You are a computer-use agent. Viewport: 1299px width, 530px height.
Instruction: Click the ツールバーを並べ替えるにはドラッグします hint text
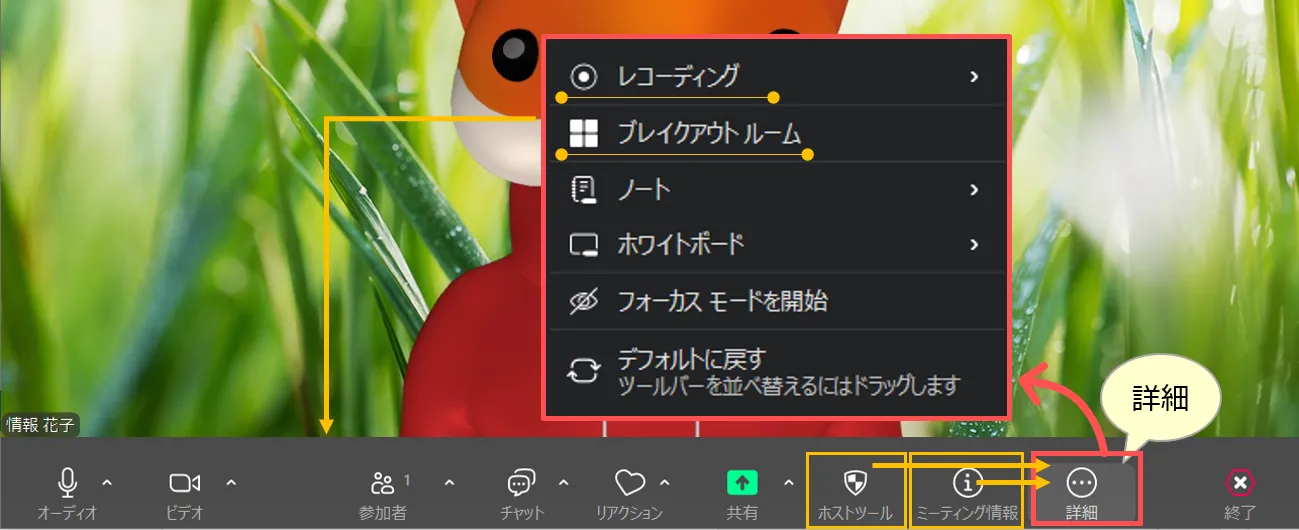coord(788,384)
